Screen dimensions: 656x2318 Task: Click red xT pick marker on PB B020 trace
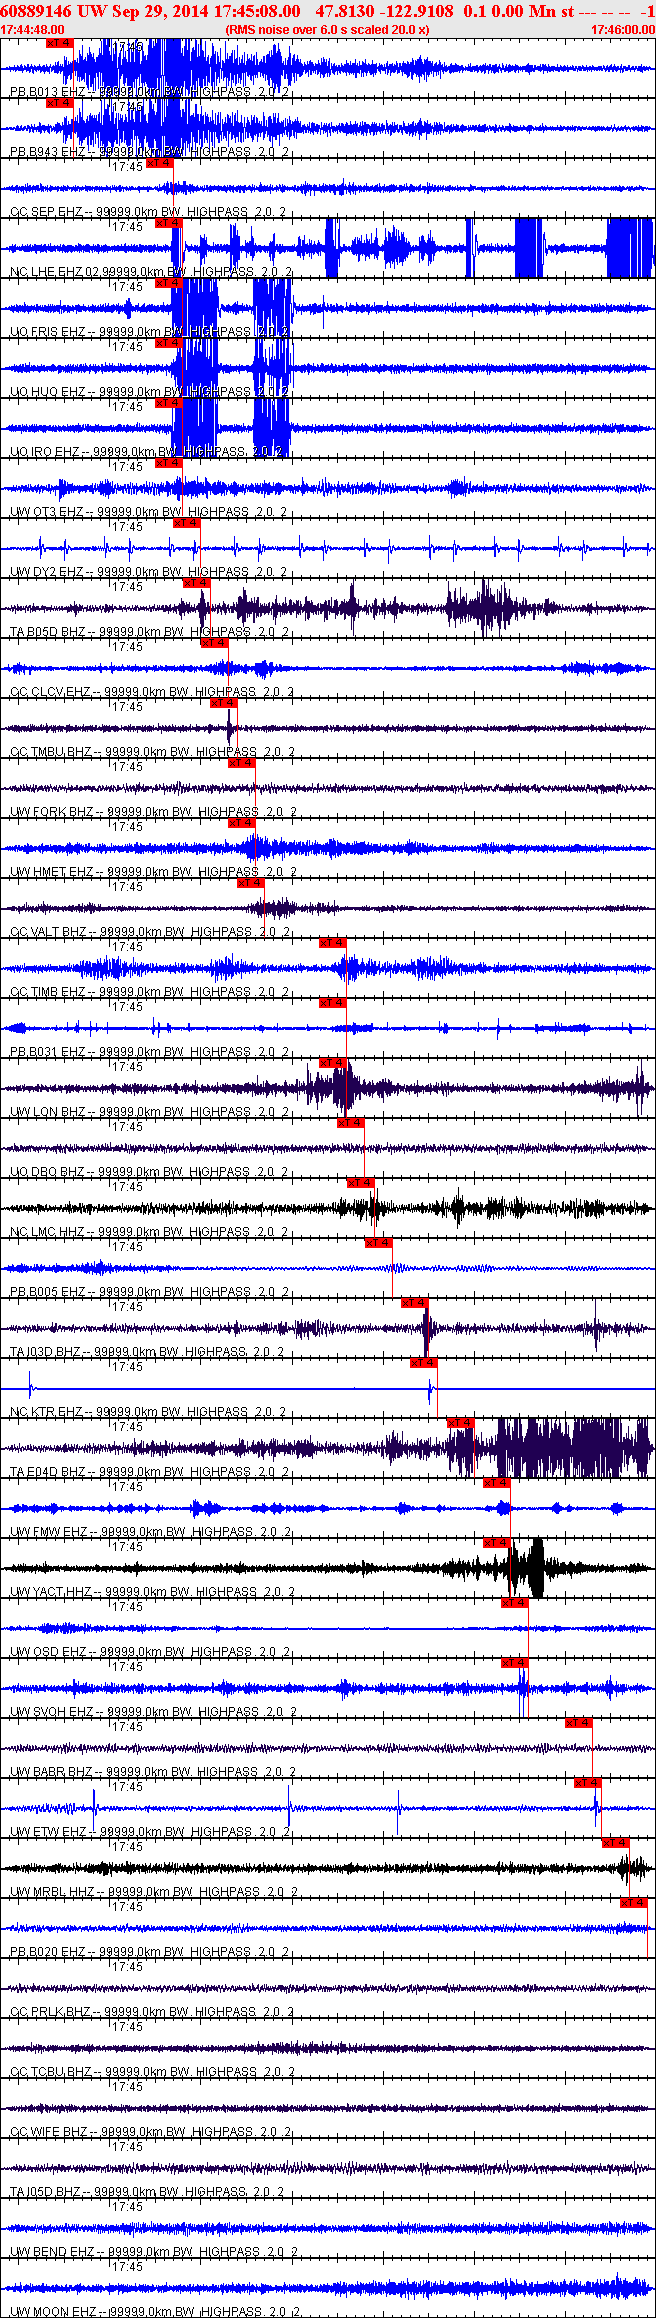click(x=634, y=1903)
